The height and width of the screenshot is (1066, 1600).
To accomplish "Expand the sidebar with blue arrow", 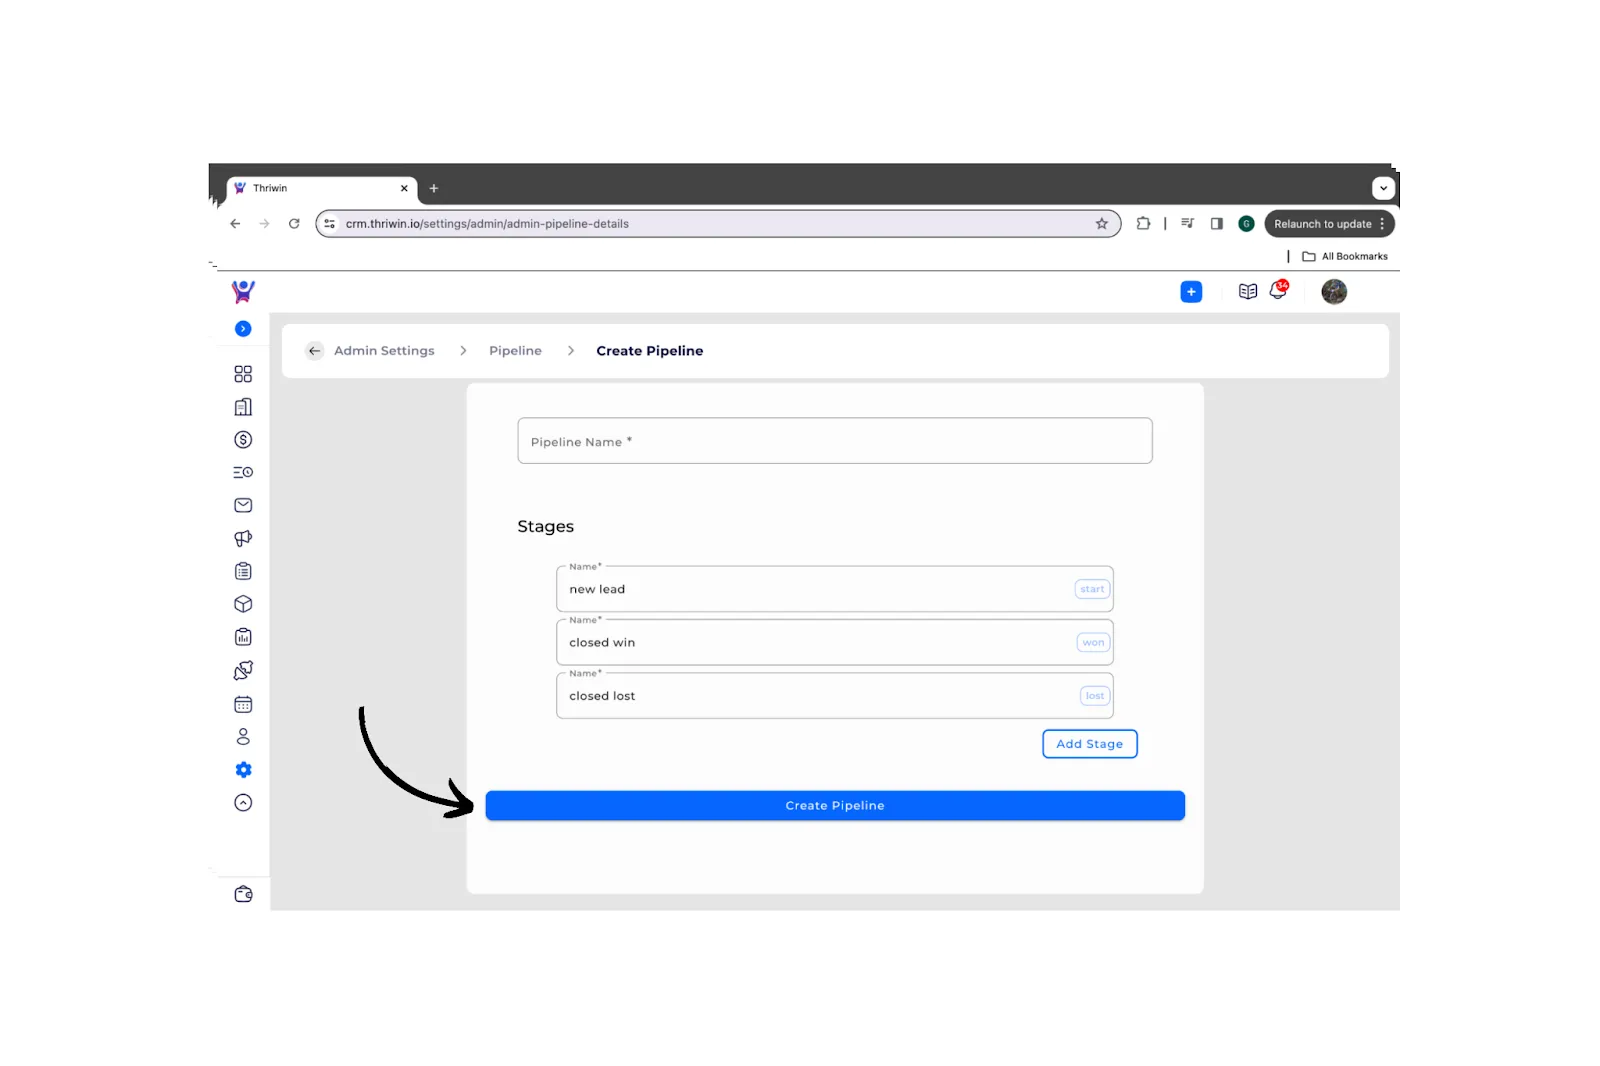I will coord(243,329).
